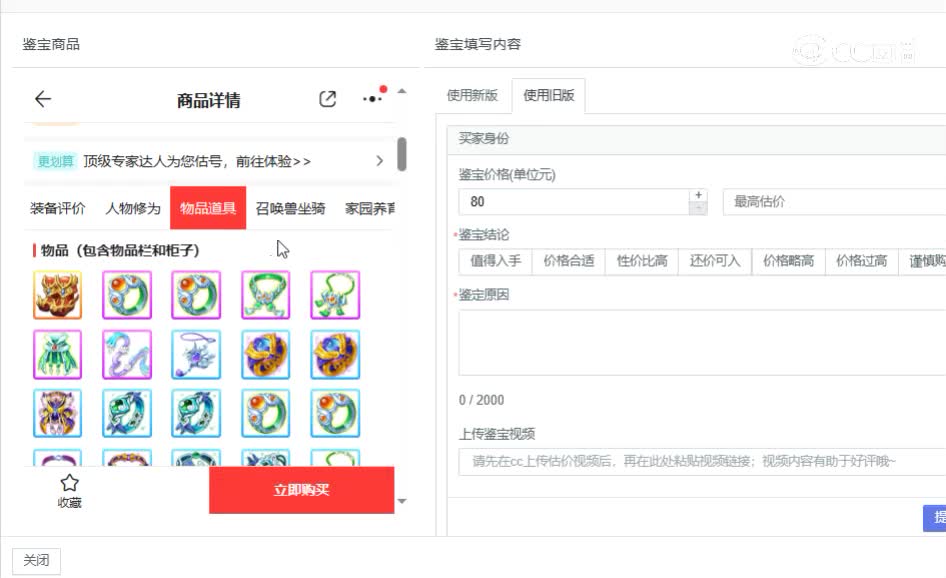Choose the 价格过高 conclusion option
The image size is (946, 578).
tap(862, 261)
